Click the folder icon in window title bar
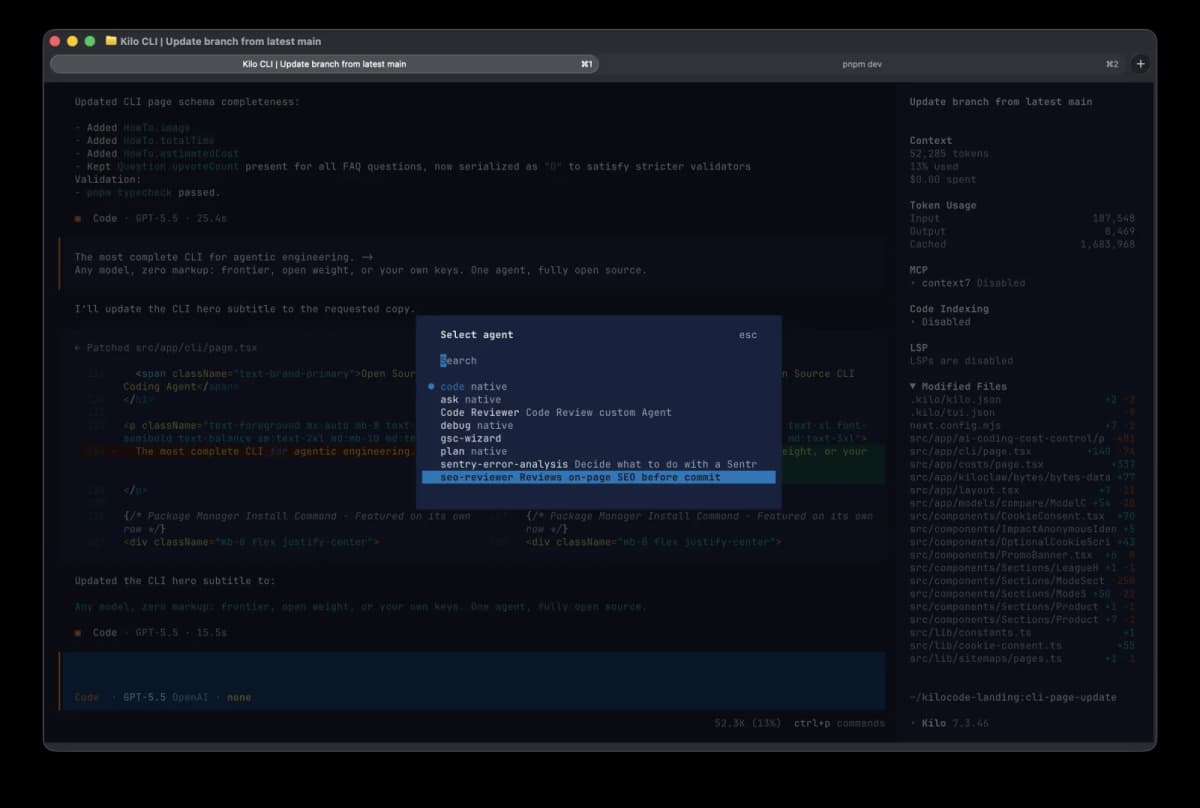 [111, 41]
